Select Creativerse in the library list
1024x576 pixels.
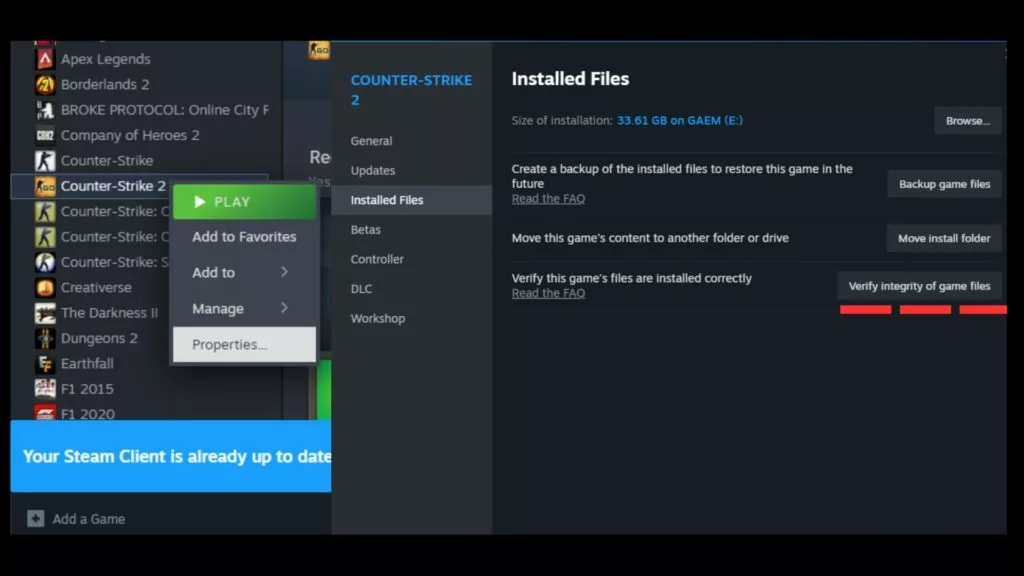click(x=96, y=287)
